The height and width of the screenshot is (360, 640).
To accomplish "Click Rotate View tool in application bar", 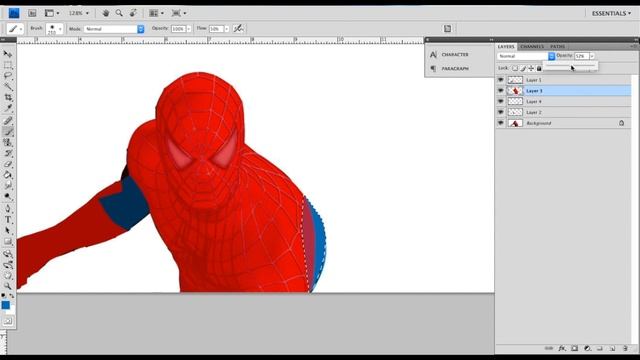I will pos(133,13).
